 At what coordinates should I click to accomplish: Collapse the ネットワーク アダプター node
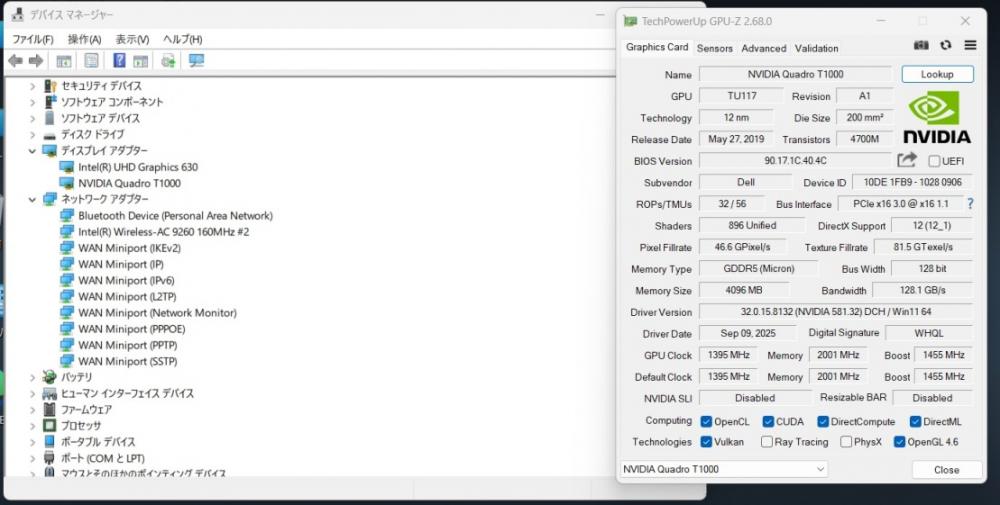pos(33,200)
